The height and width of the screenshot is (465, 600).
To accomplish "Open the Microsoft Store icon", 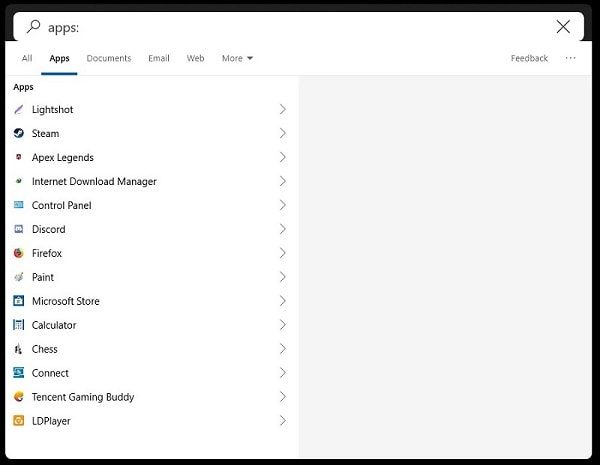I will tap(18, 301).
